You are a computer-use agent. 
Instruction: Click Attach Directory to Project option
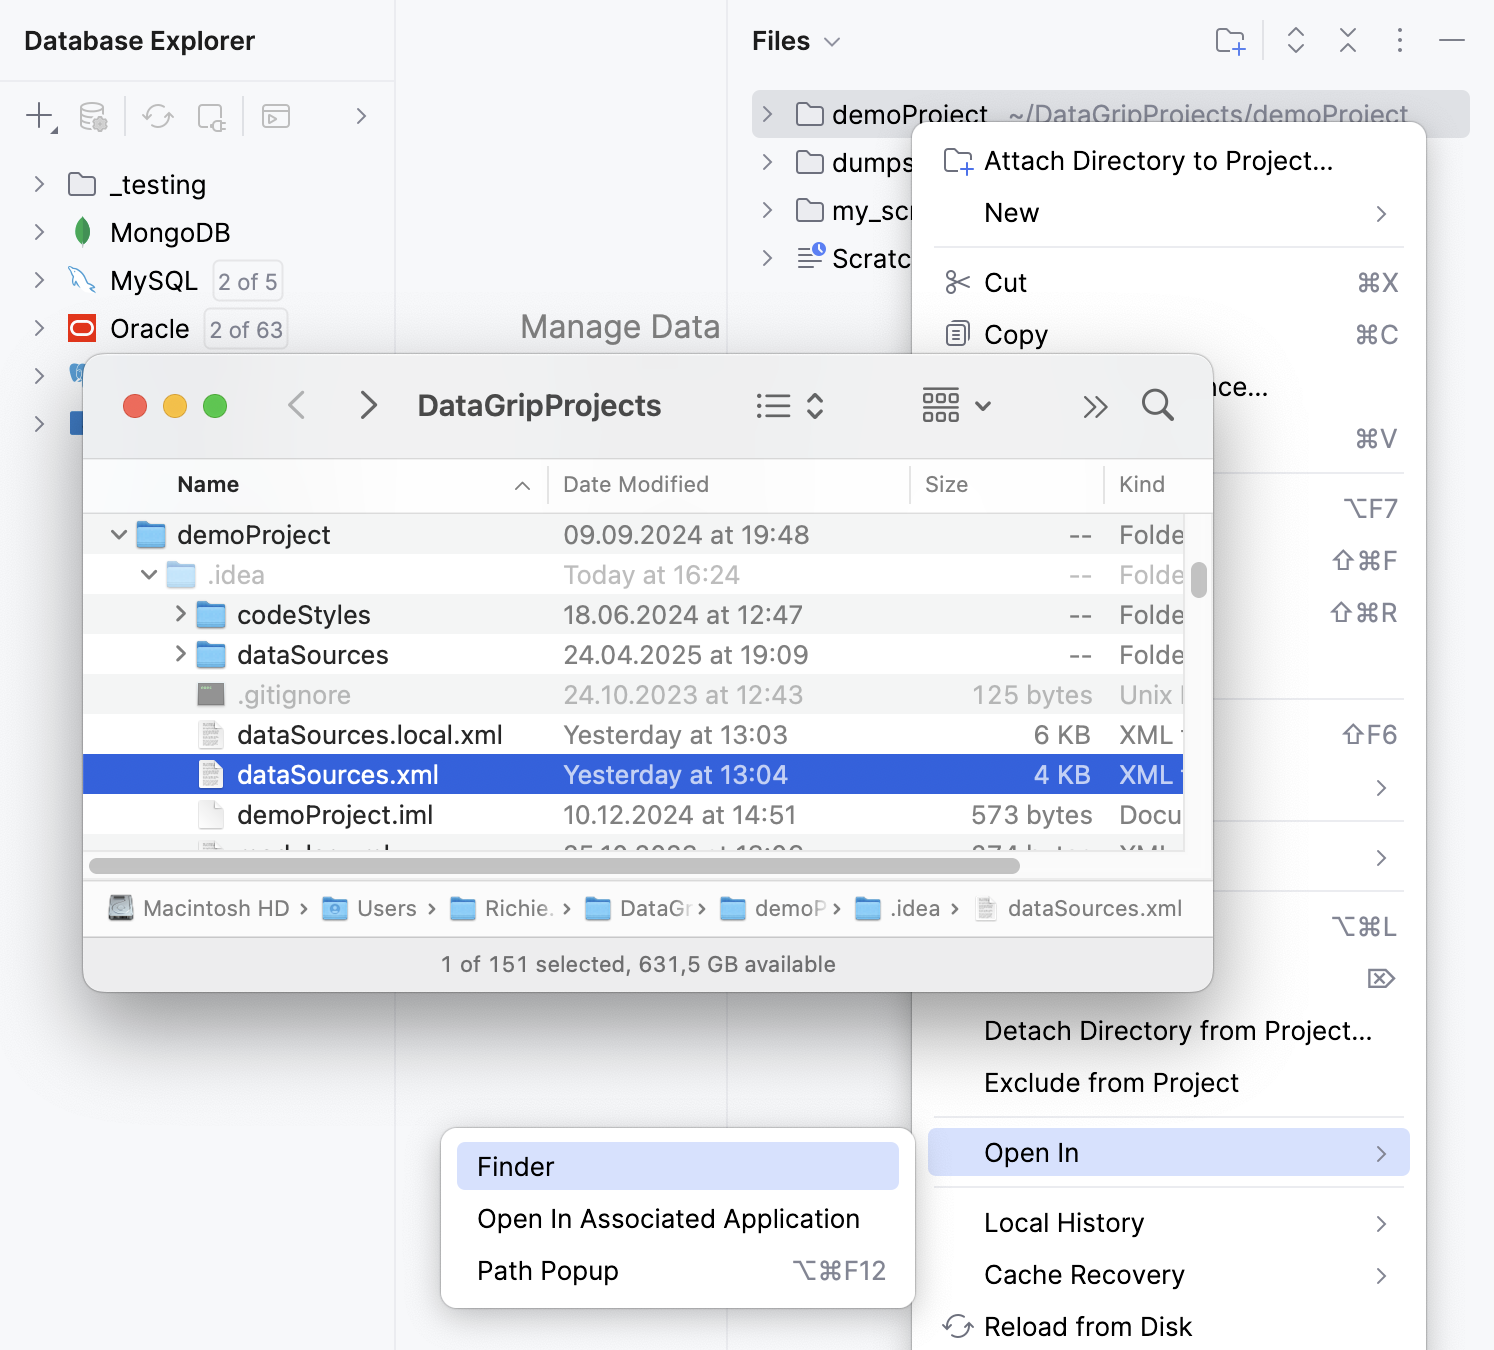[1158, 160]
